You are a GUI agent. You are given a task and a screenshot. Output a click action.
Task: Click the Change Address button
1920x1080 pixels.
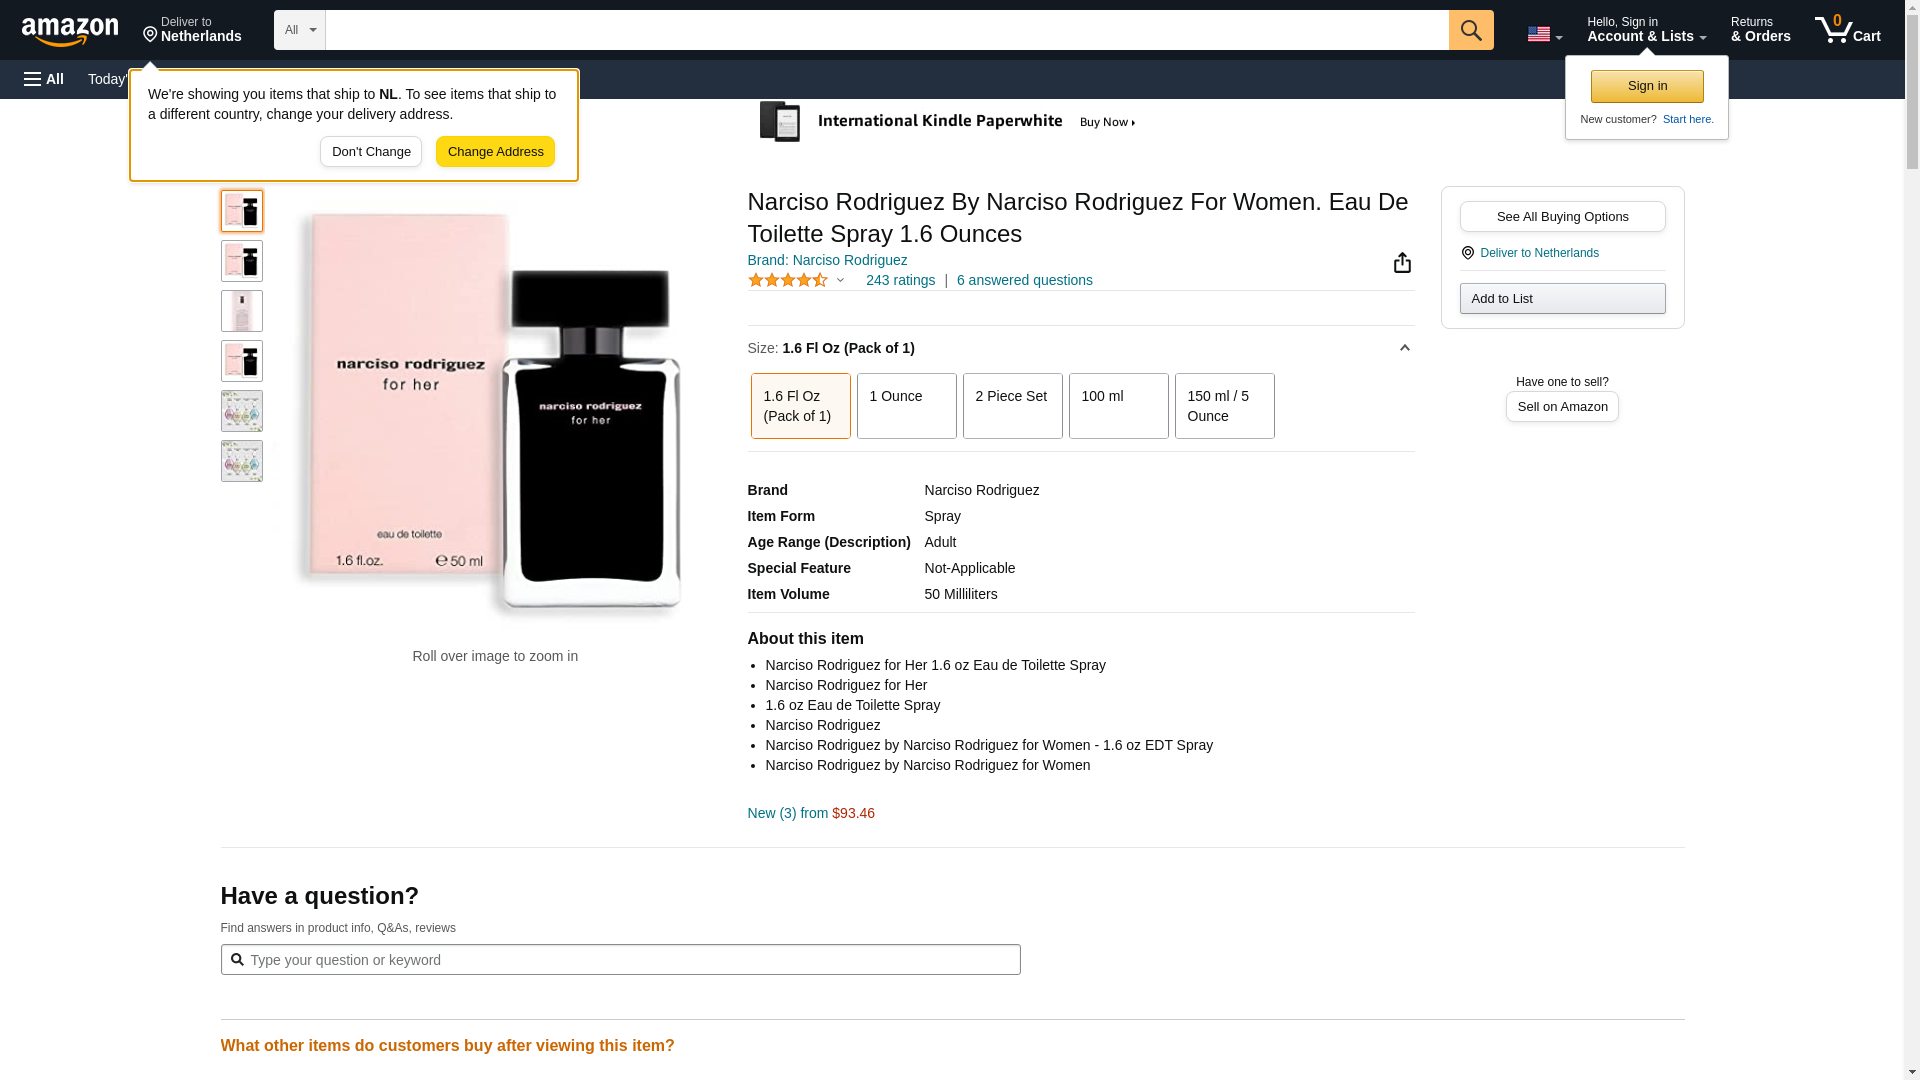(495, 152)
